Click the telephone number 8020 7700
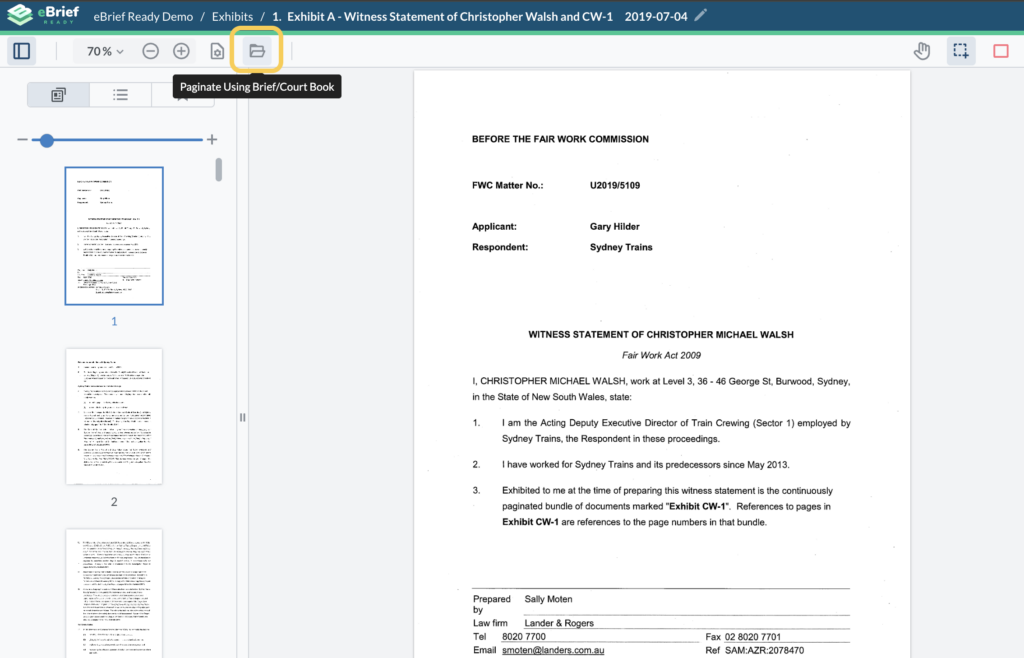 click(524, 637)
